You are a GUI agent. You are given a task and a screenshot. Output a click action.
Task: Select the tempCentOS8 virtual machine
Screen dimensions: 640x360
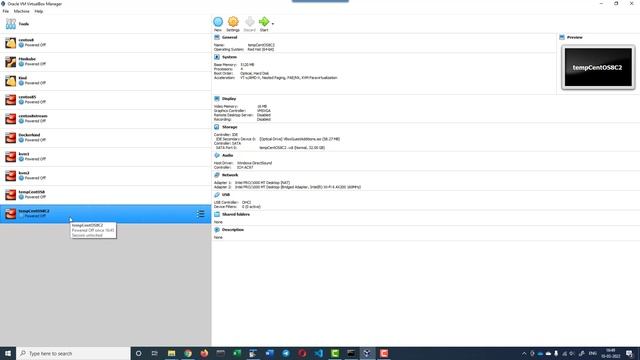click(x=105, y=195)
